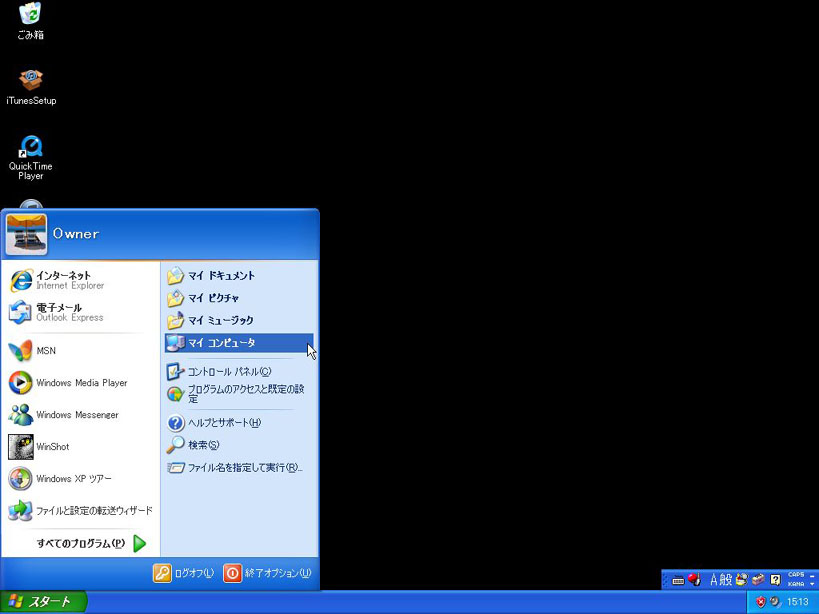Viewport: 819px width, 614px height.
Task: Click the tray icon next to the clock
Action: click(x=775, y=602)
